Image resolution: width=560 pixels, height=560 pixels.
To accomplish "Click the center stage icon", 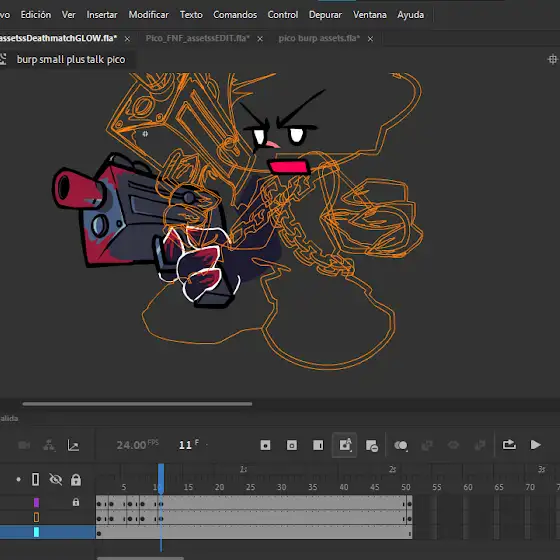I will point(552,59).
